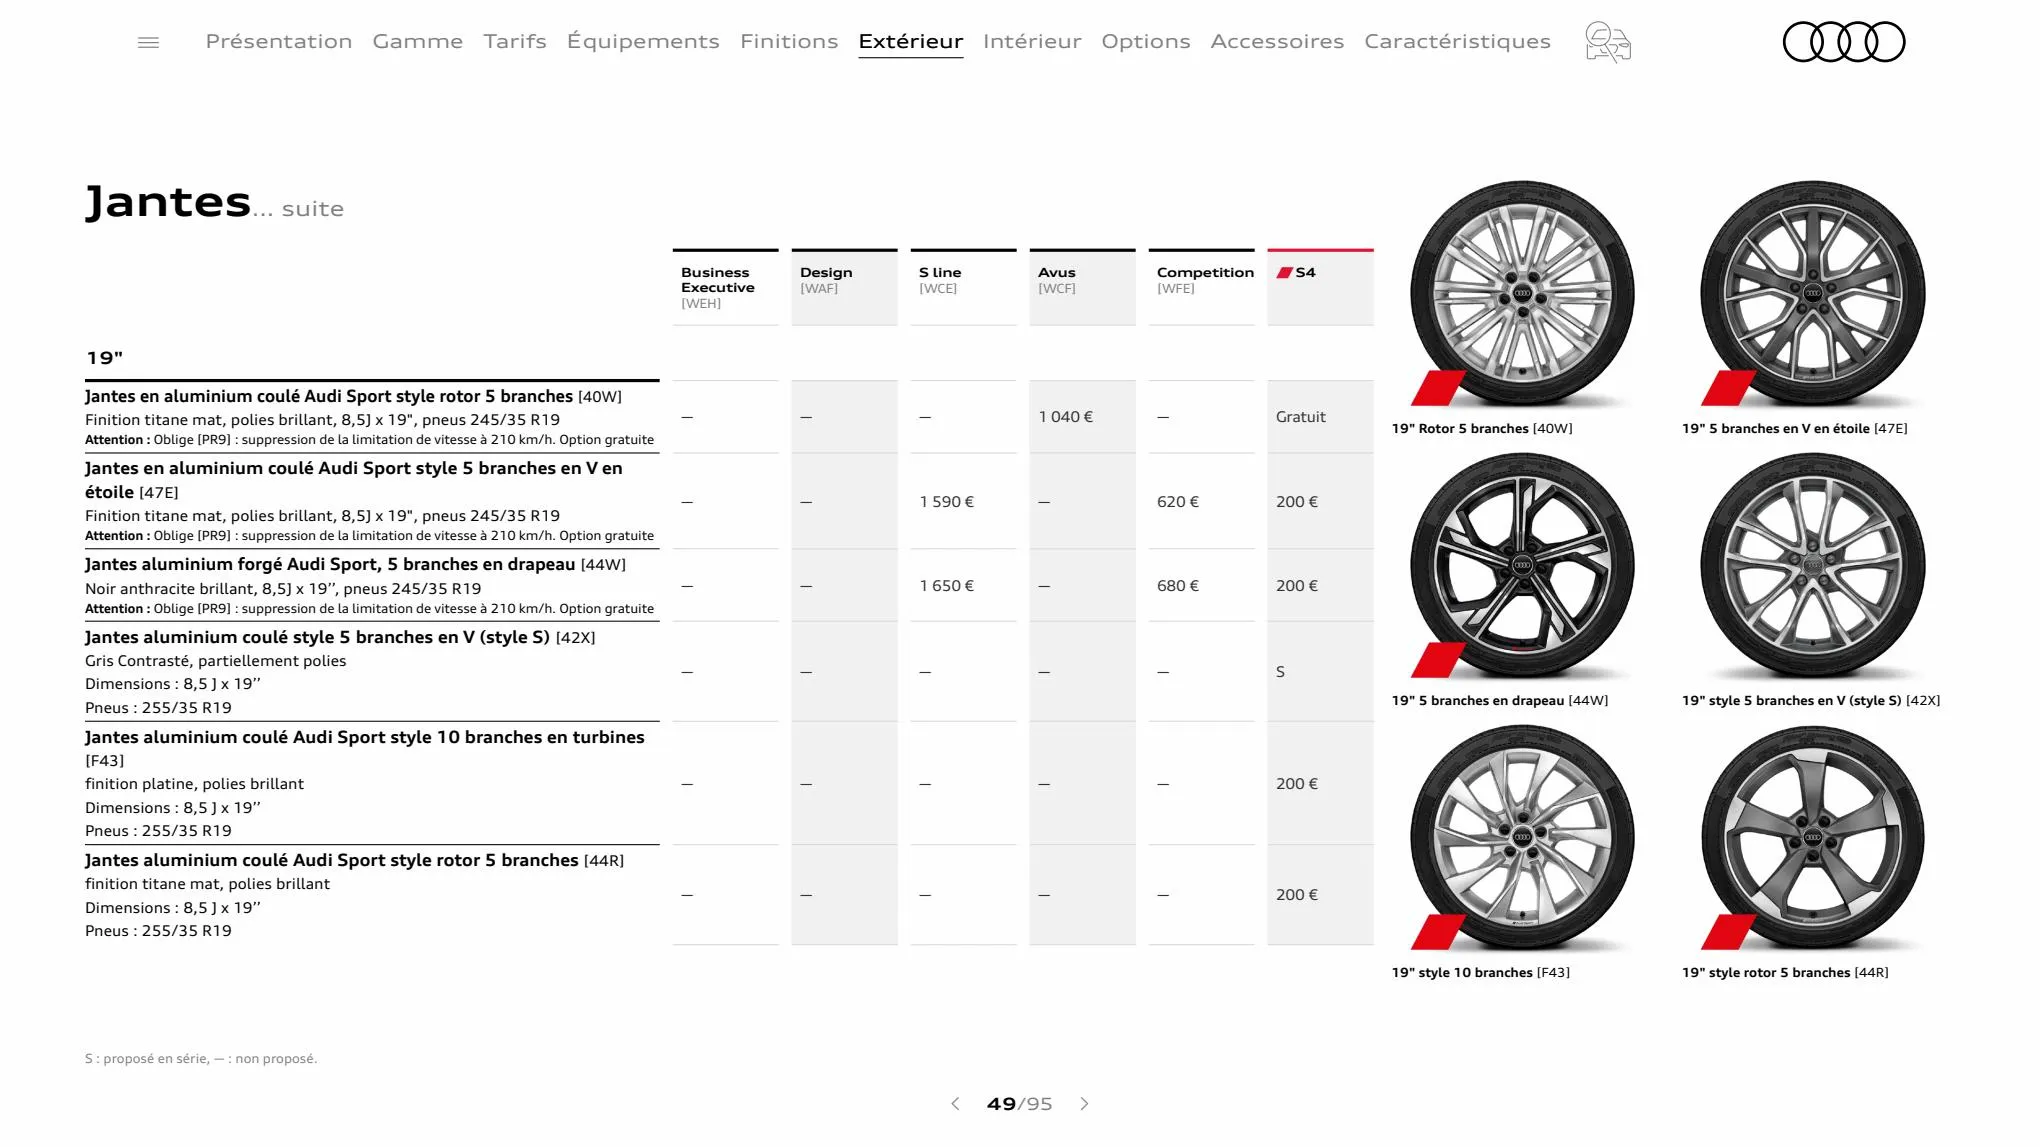Click the rotor 5 branches [40W] row title
This screenshot has width=2040, height=1147.
click(x=353, y=396)
